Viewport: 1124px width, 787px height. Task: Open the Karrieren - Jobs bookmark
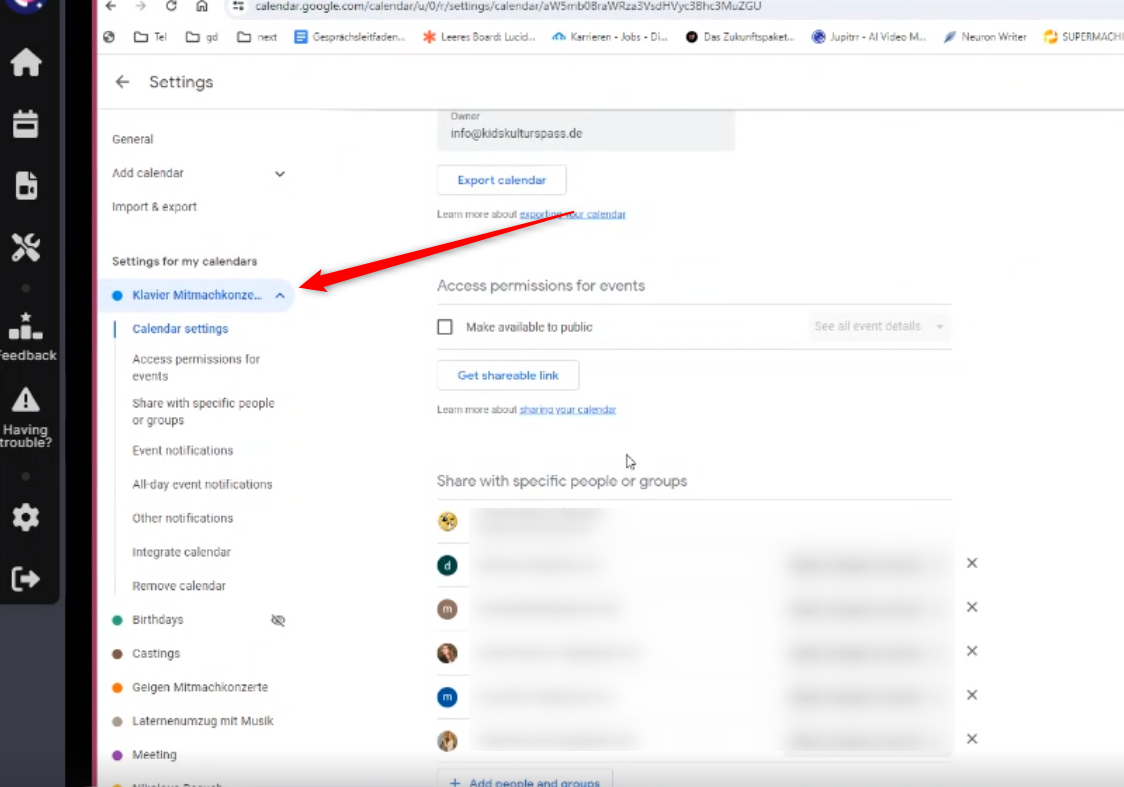[609, 37]
